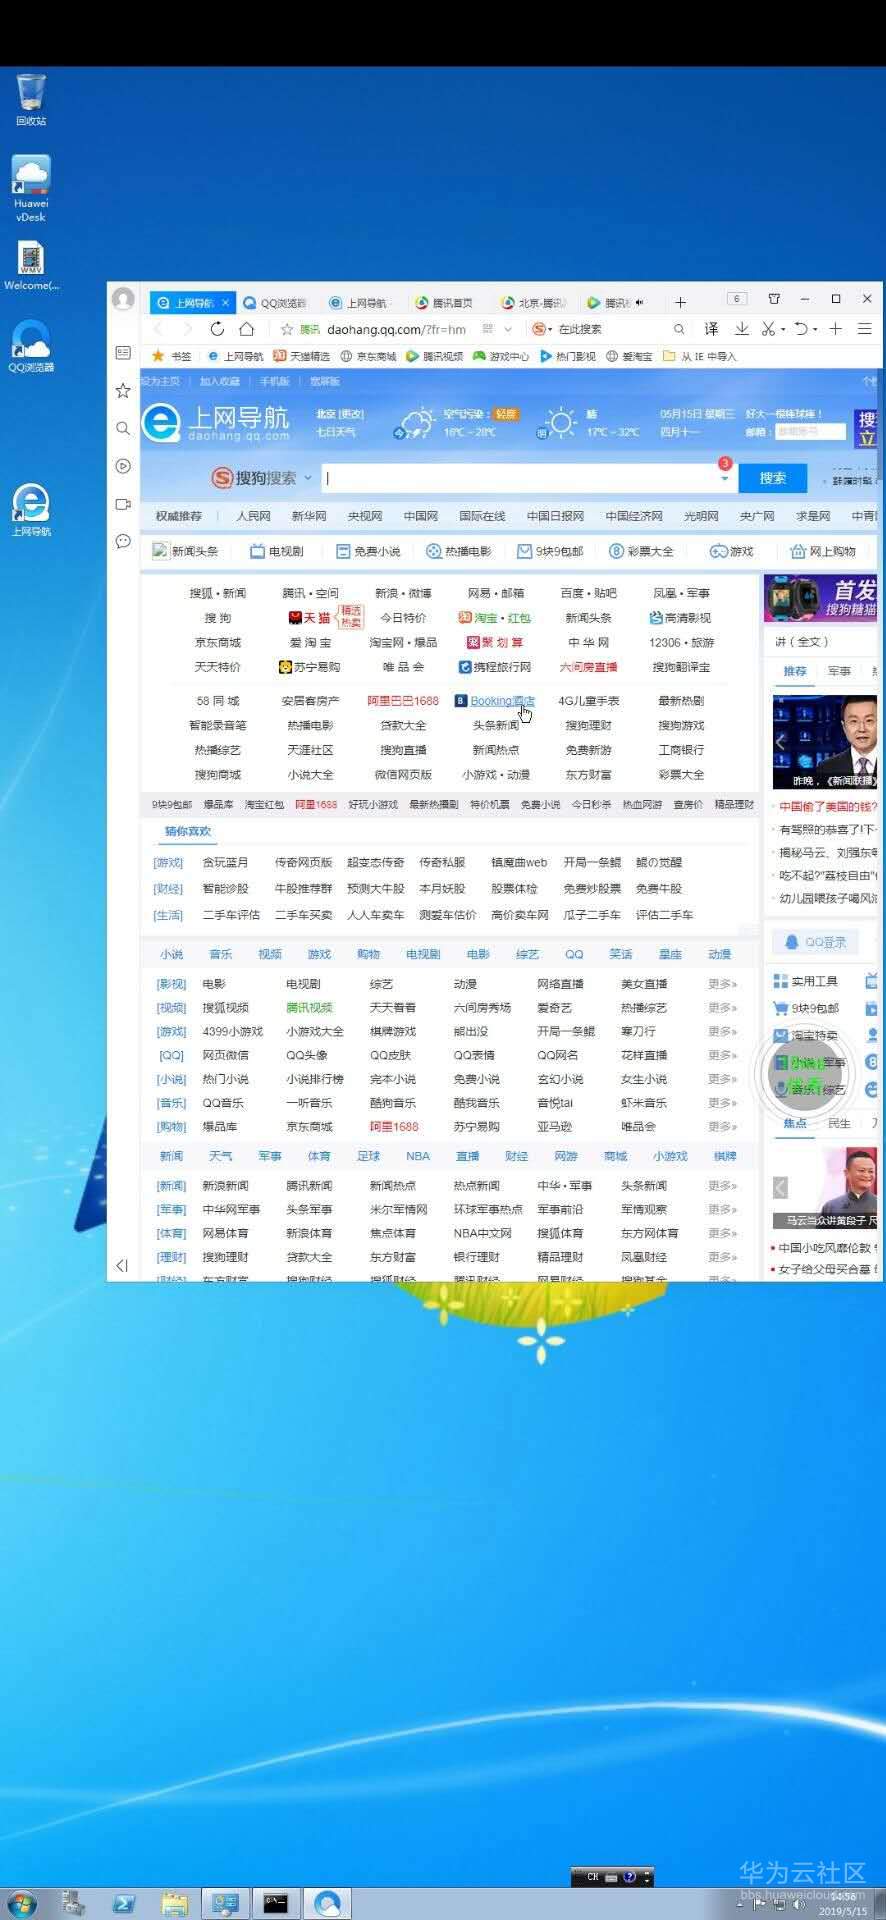Viewport: 886px width, 1920px height.
Task: Open the 阿里巴巴1688 link
Action: pyautogui.click(x=403, y=701)
